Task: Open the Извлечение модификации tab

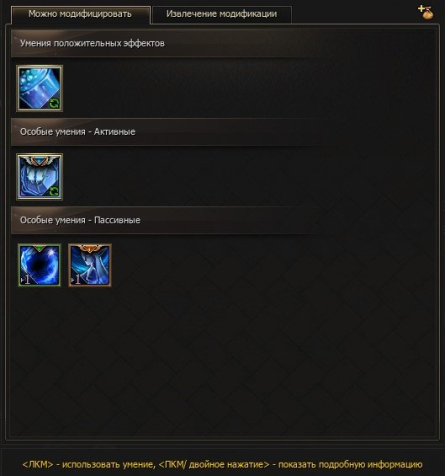Action: pyautogui.click(x=222, y=15)
